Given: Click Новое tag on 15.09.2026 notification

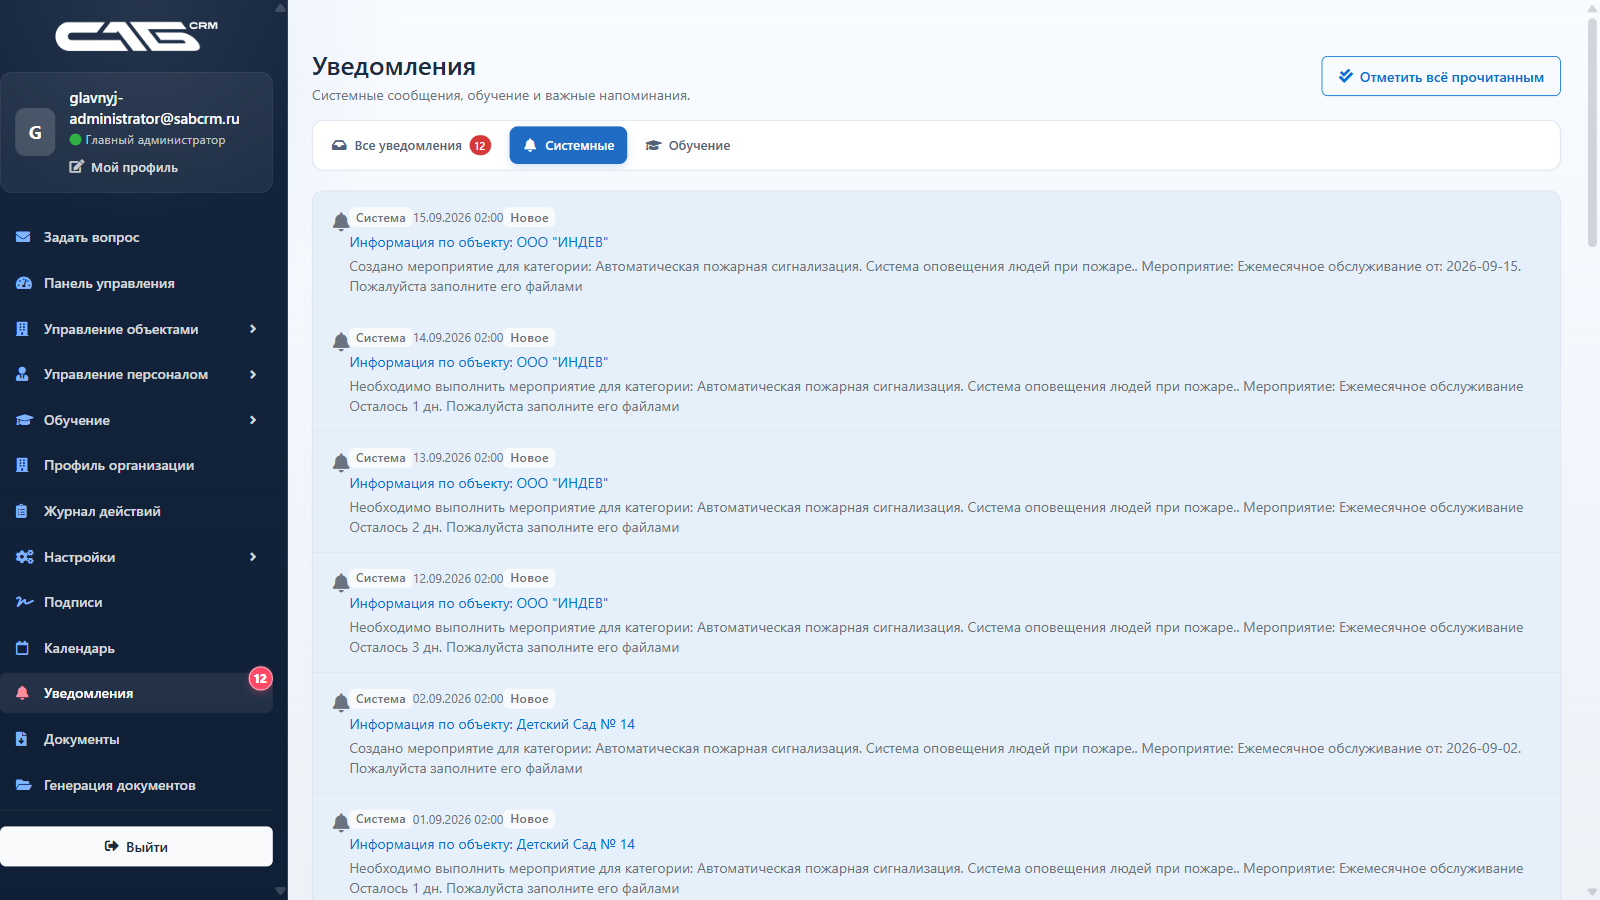Looking at the screenshot, I should tap(529, 218).
